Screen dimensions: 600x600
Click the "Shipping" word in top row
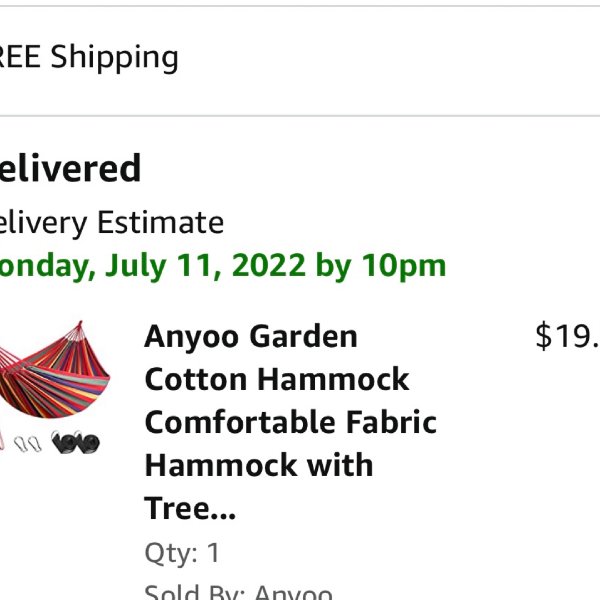point(115,57)
